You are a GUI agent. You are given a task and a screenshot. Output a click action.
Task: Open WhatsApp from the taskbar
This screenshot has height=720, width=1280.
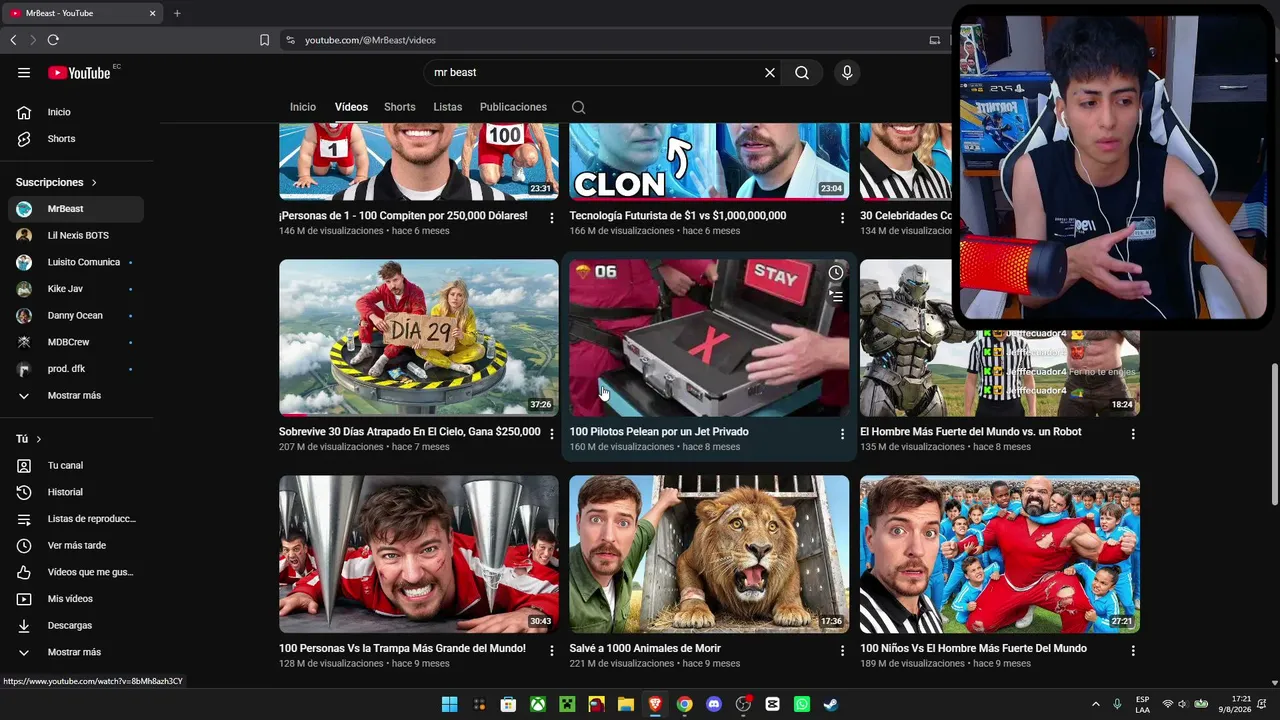coord(801,704)
